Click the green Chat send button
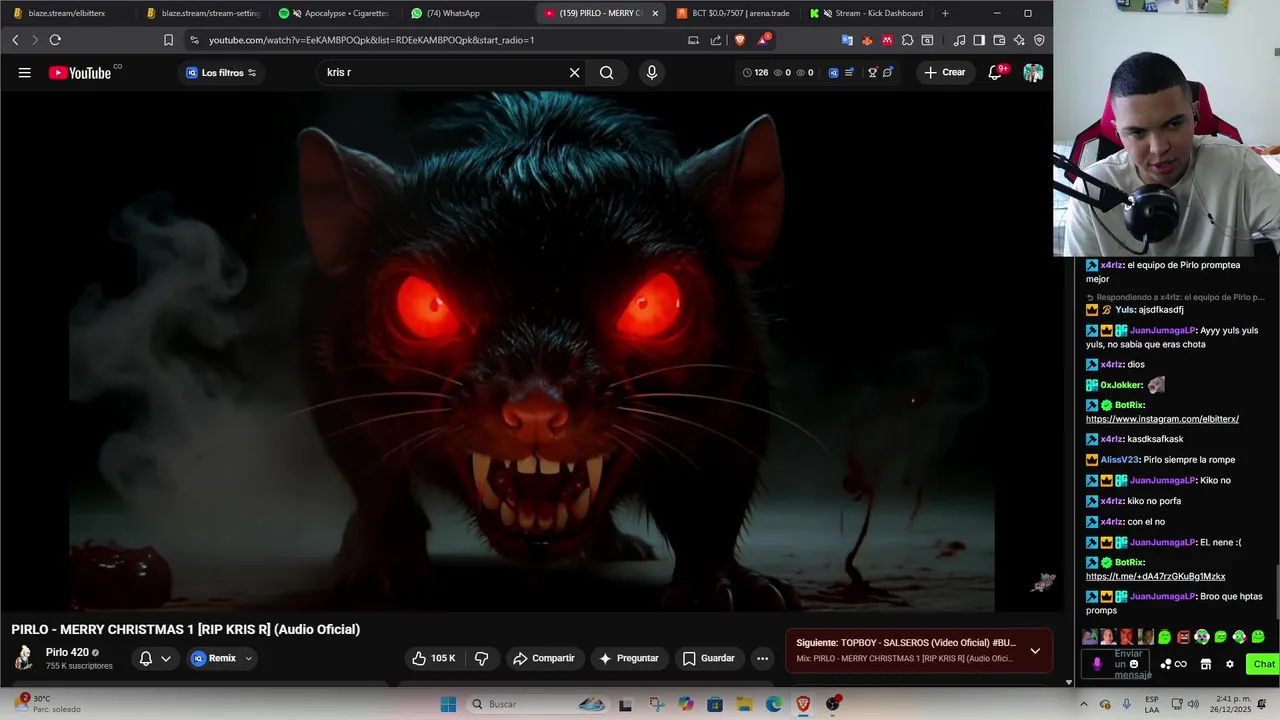The image size is (1280, 720). click(1264, 664)
